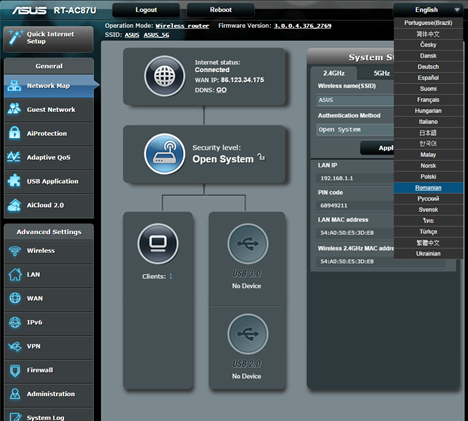Image resolution: width=468 pixels, height=421 pixels.
Task: Click the System Log notepad icon
Action: click(15, 417)
